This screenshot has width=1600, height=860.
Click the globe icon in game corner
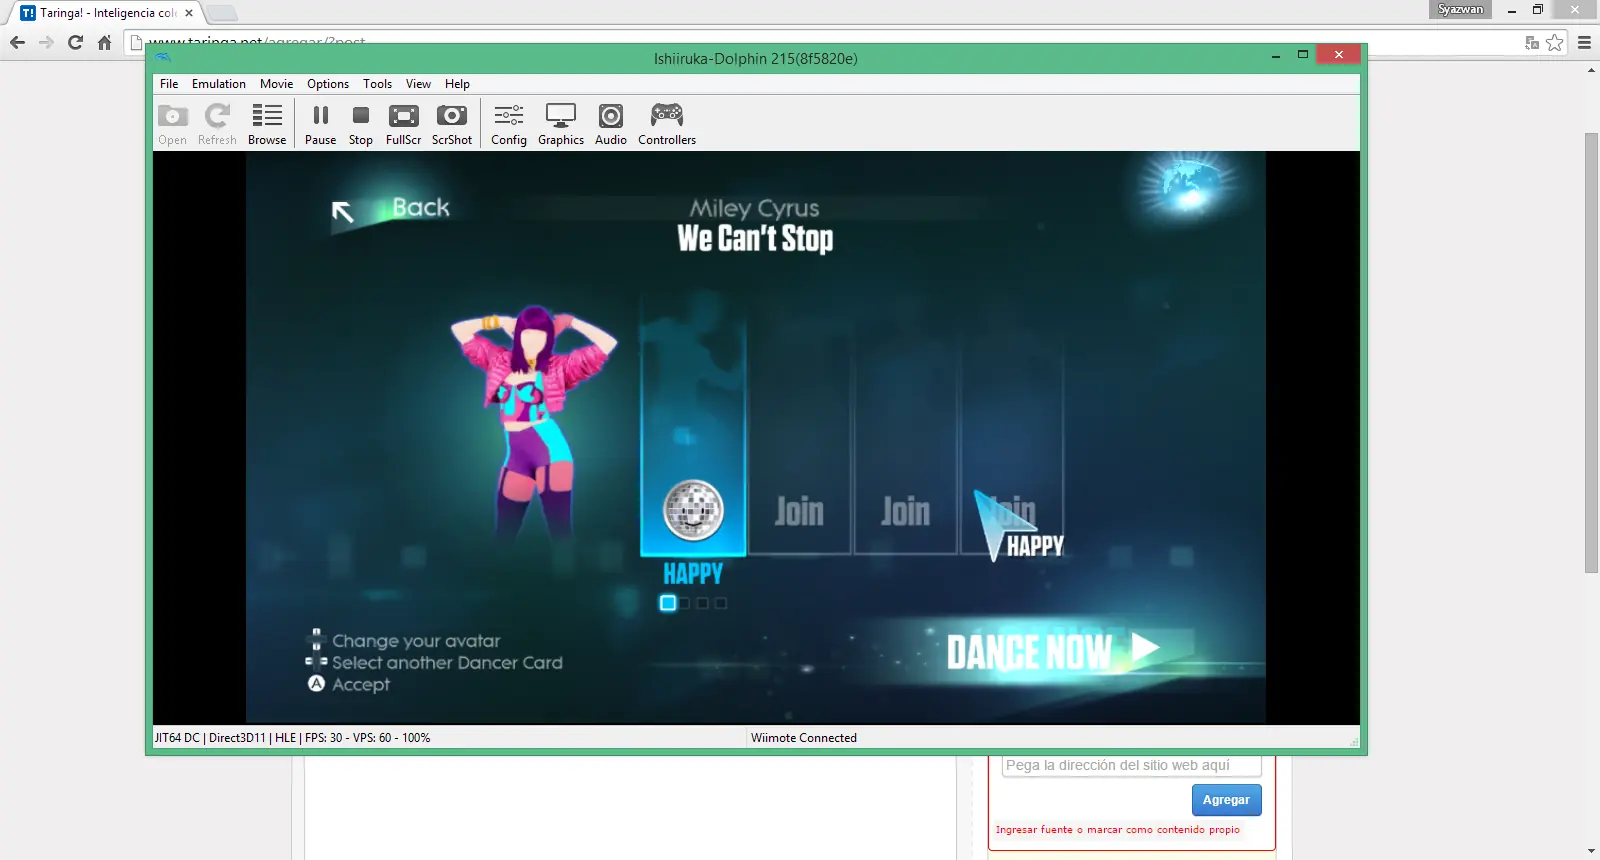pos(1190,185)
